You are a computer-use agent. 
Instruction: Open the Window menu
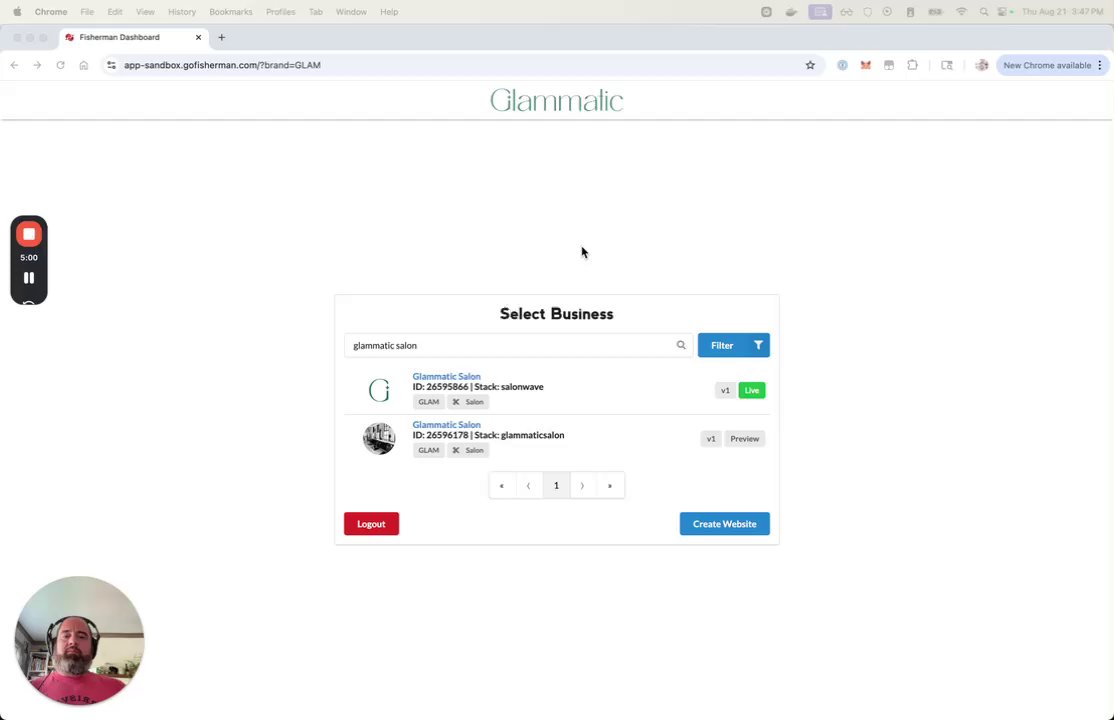(x=351, y=12)
